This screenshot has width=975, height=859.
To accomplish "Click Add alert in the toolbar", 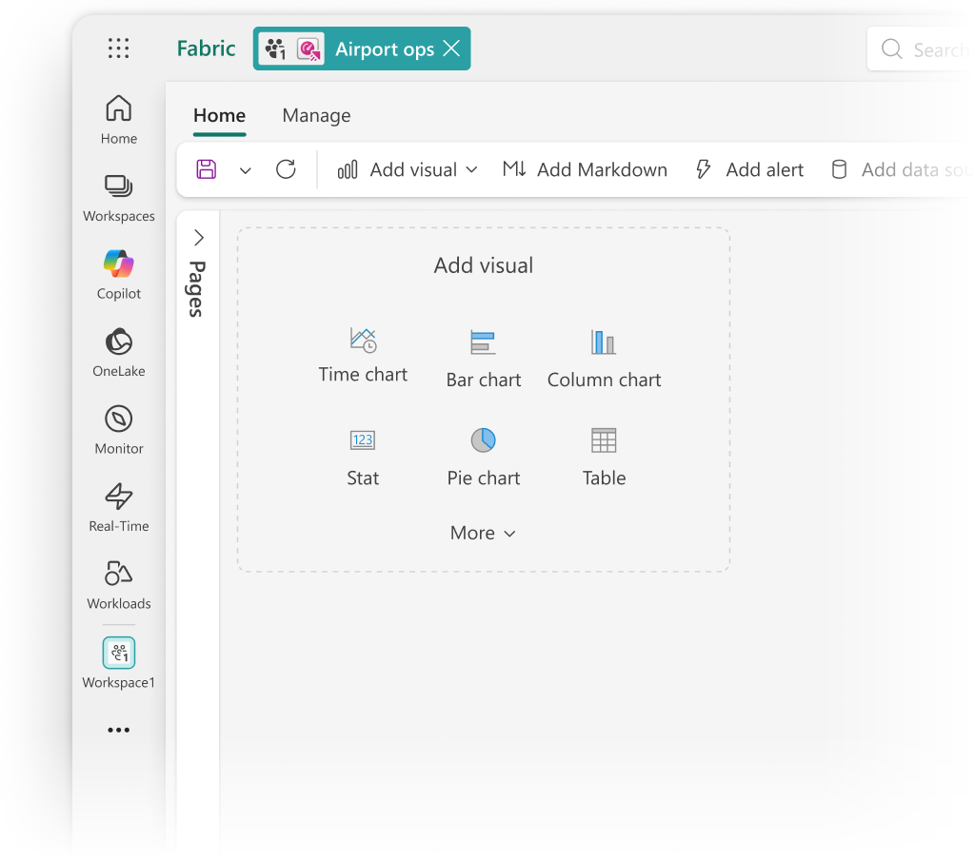I will coord(749,170).
